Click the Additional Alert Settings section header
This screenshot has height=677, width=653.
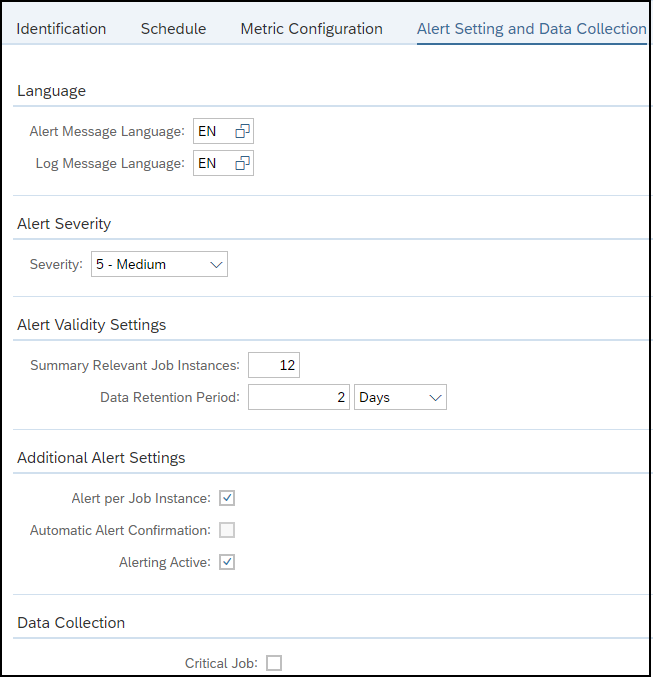point(101,458)
